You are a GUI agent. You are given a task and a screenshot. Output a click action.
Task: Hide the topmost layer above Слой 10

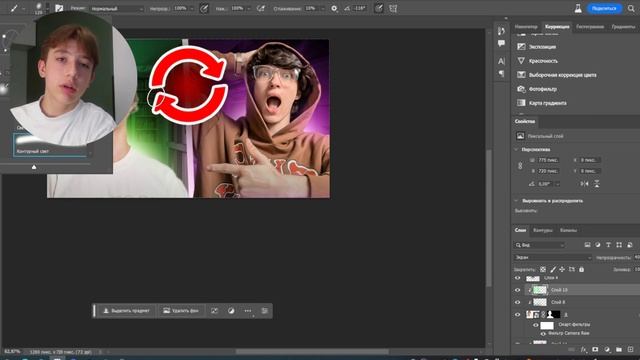point(518,278)
